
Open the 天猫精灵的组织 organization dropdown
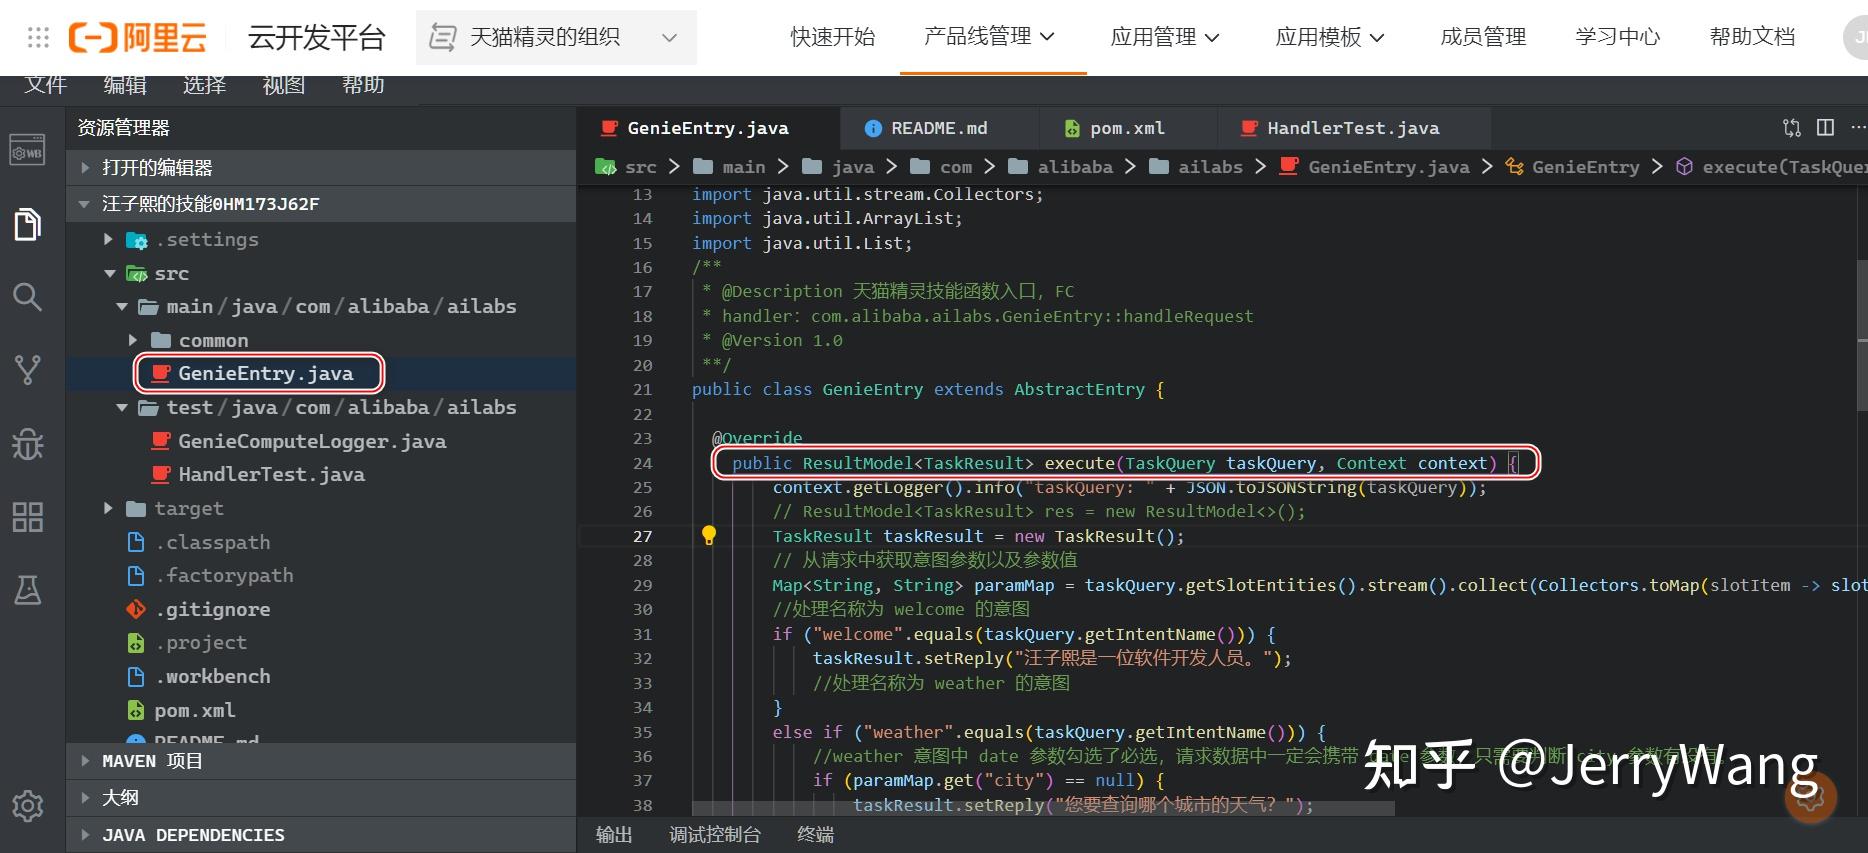point(556,38)
